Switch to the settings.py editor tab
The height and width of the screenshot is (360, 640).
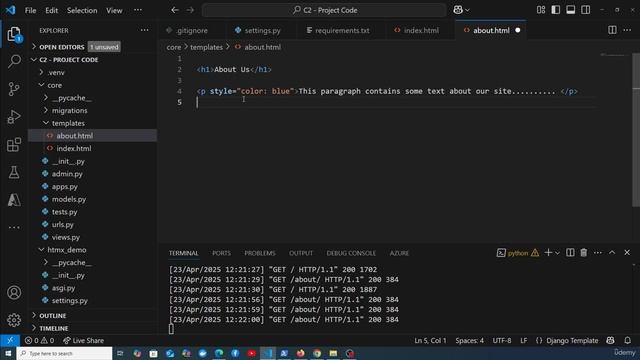[x=262, y=30]
